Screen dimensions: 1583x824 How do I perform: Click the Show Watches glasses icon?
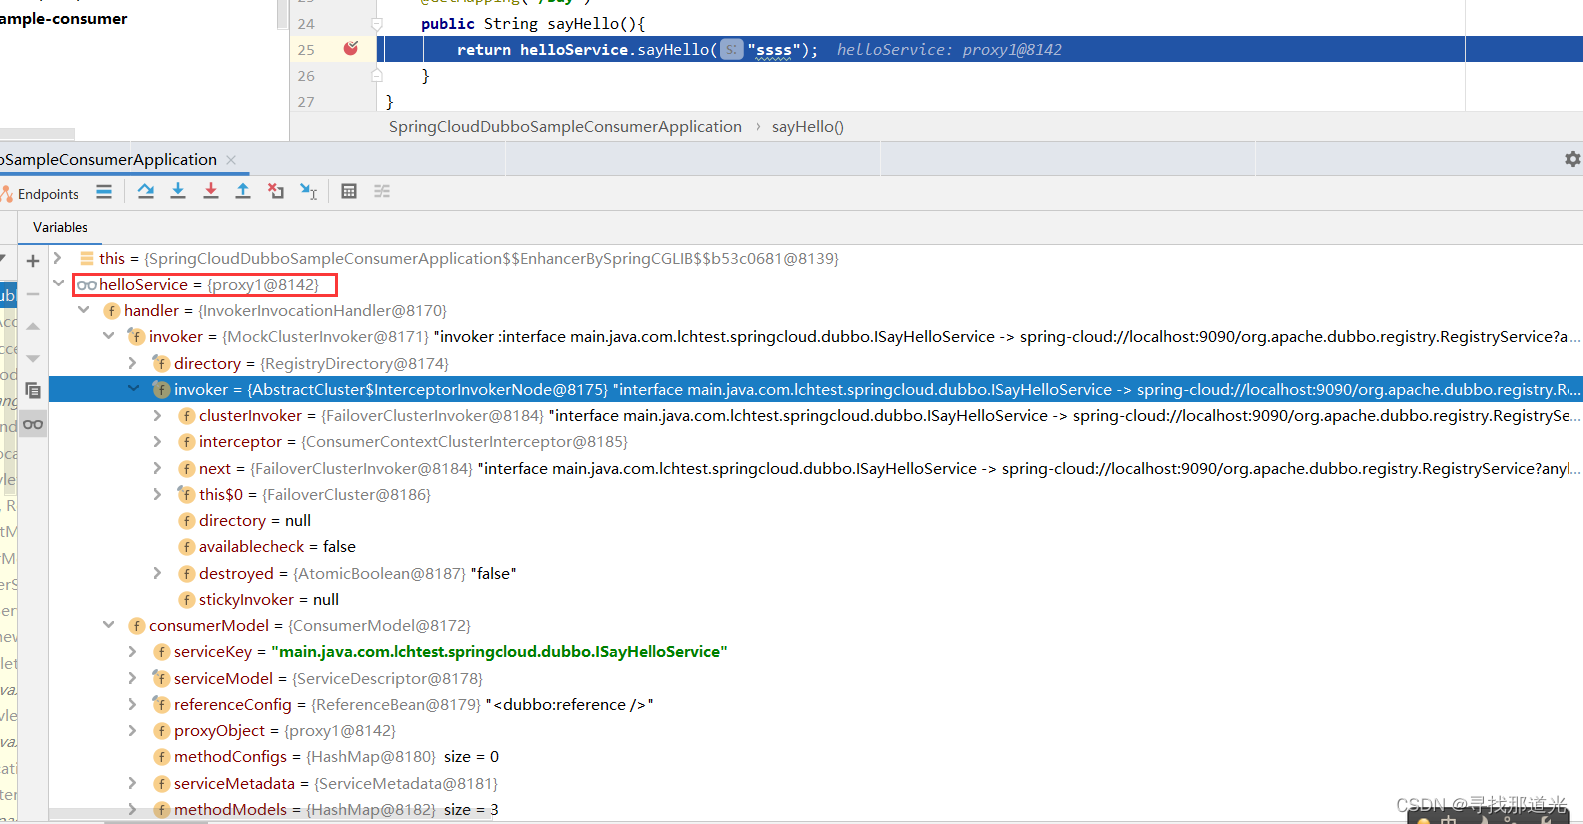point(33,424)
